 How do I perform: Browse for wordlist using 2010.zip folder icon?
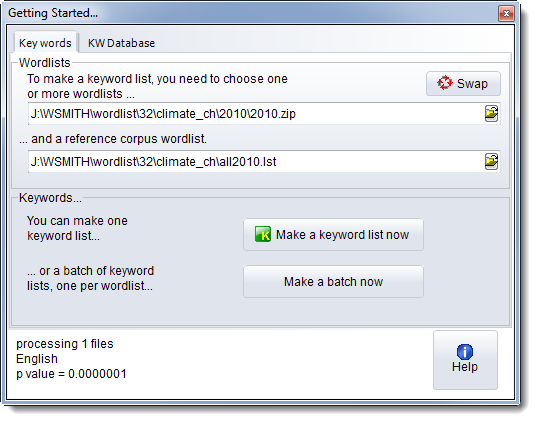point(491,114)
